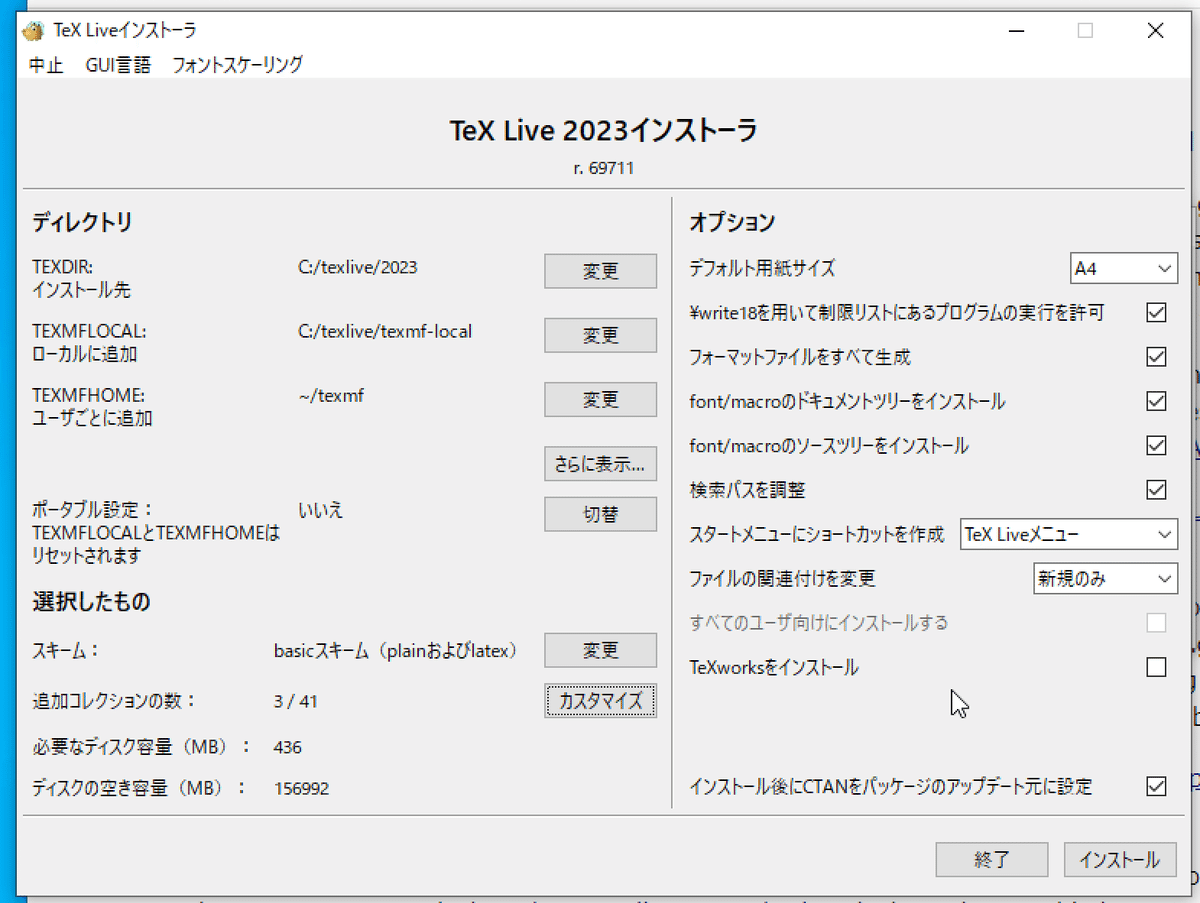Maximize the installer window

tap(1085, 31)
